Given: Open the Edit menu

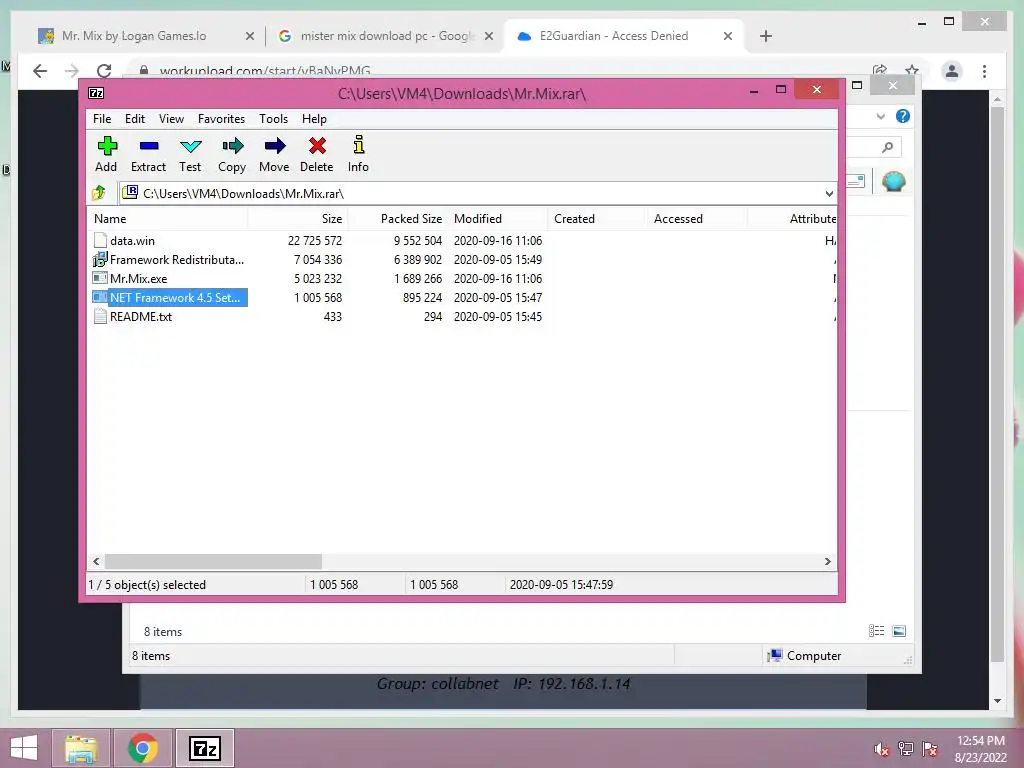Looking at the screenshot, I should tap(135, 119).
